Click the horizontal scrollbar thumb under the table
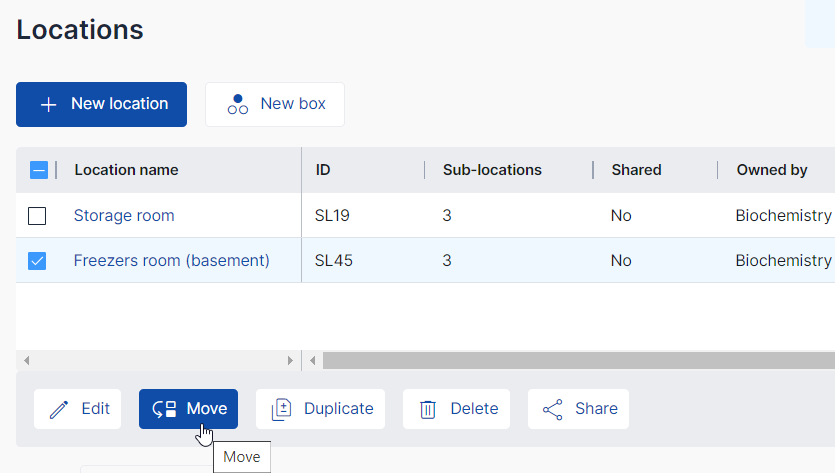 578,360
